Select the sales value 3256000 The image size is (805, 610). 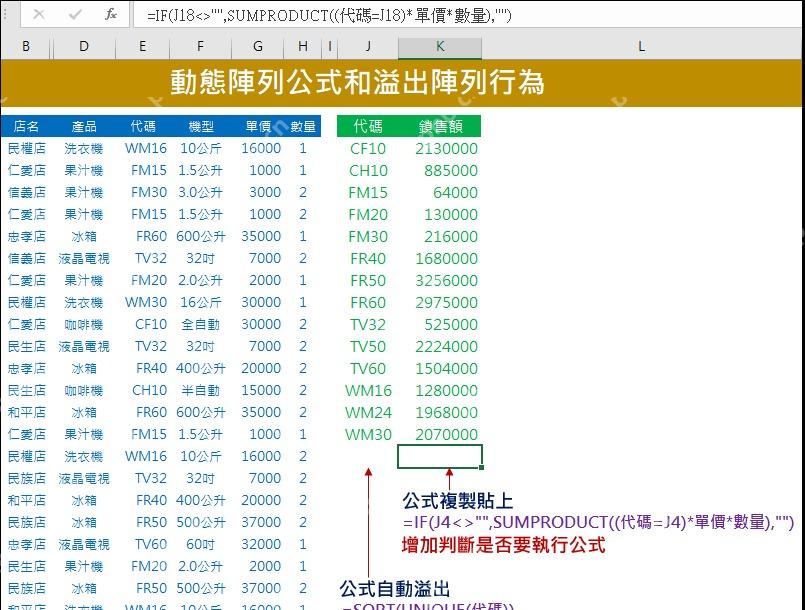[x=446, y=281]
